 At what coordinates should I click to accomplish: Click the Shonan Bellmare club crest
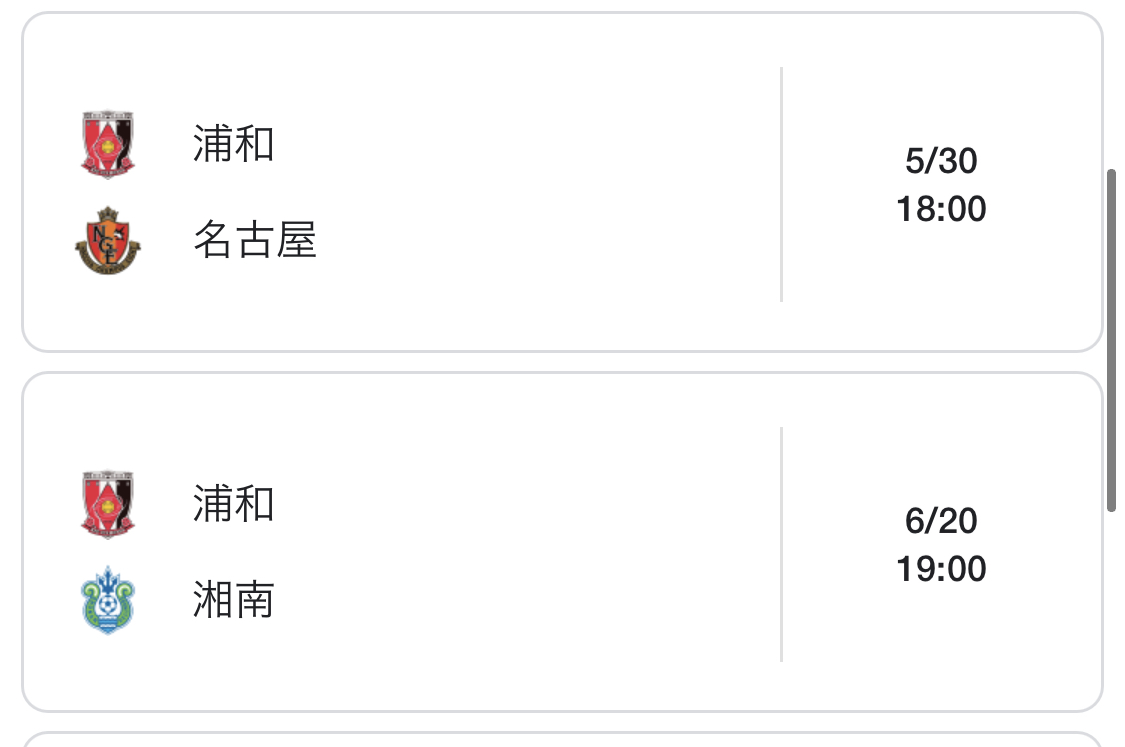point(108,601)
